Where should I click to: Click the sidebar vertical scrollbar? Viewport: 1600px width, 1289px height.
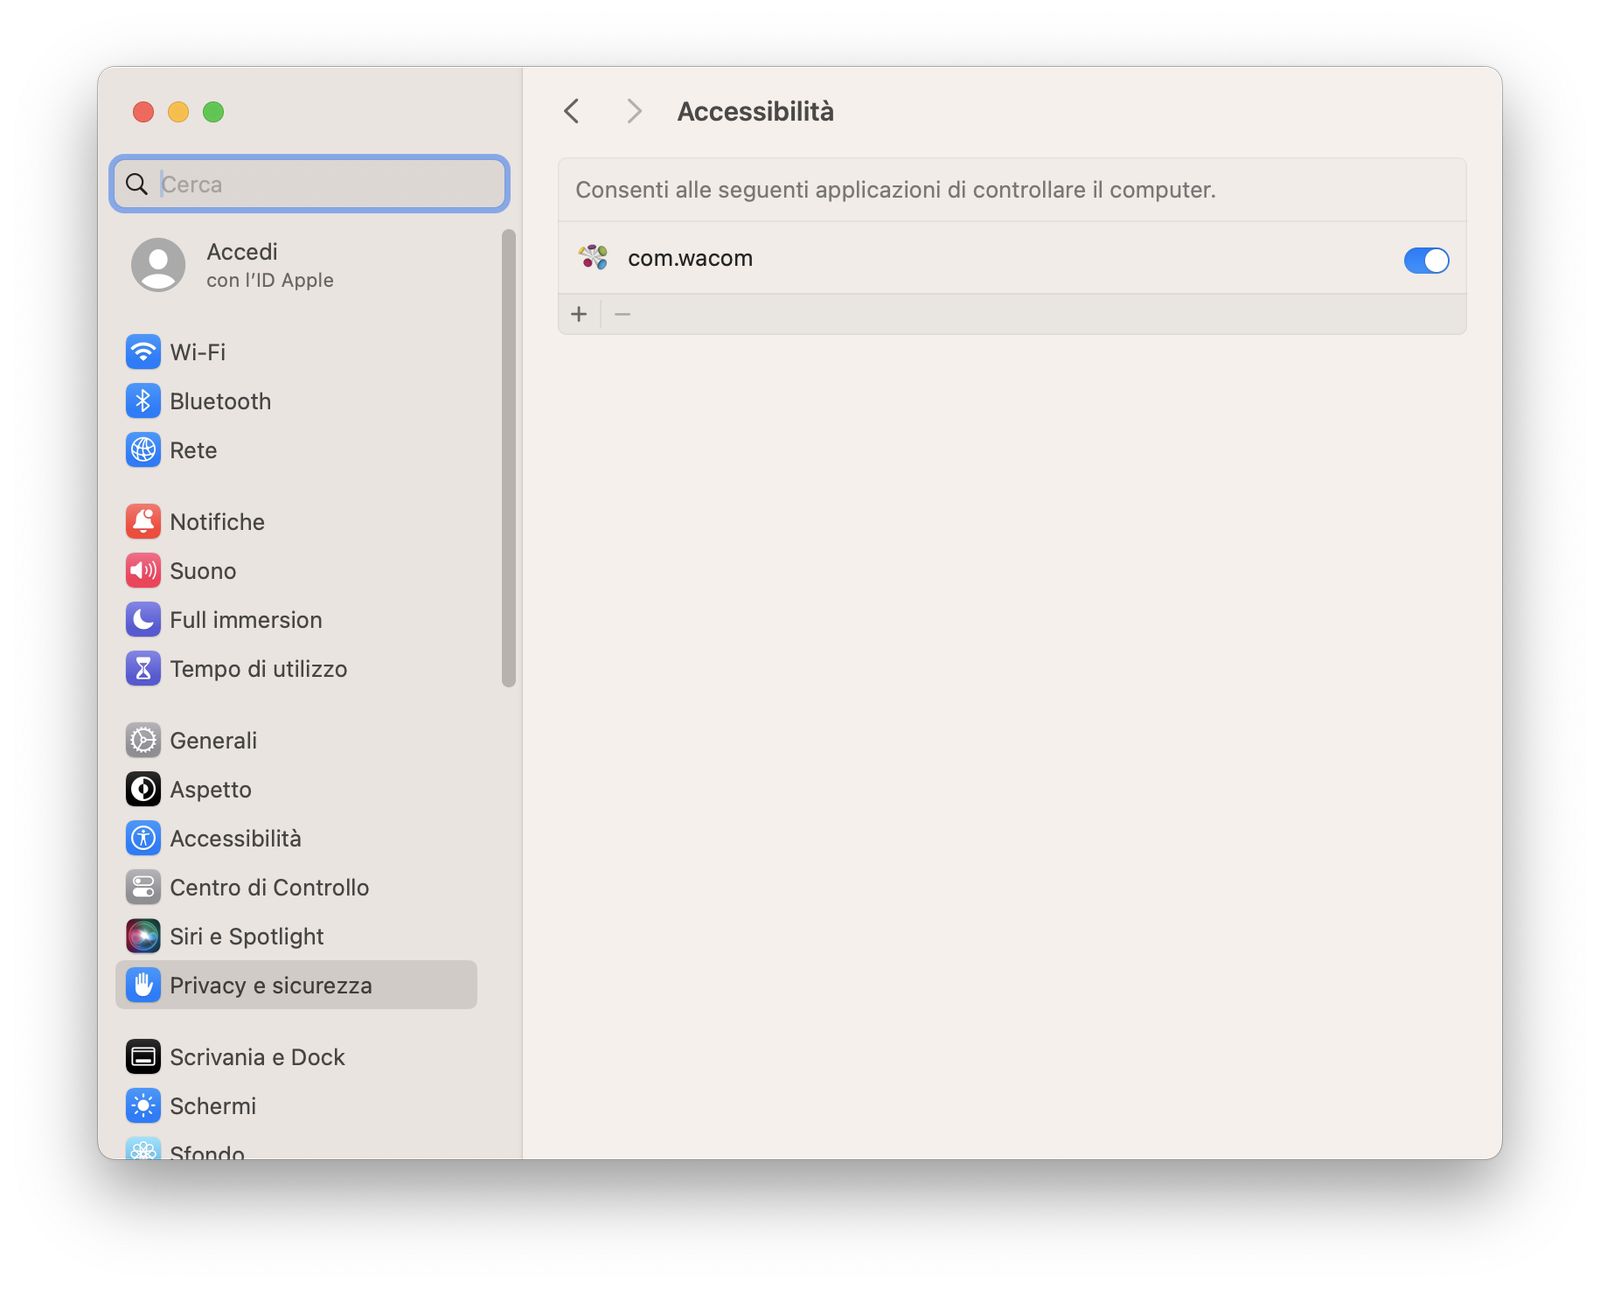click(x=509, y=458)
